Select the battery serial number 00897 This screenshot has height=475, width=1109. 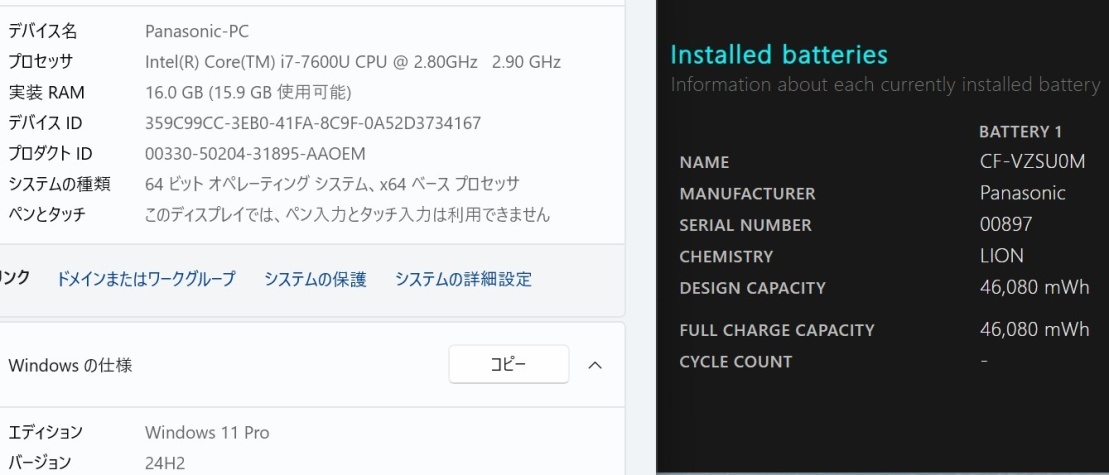pyautogui.click(x=1006, y=225)
